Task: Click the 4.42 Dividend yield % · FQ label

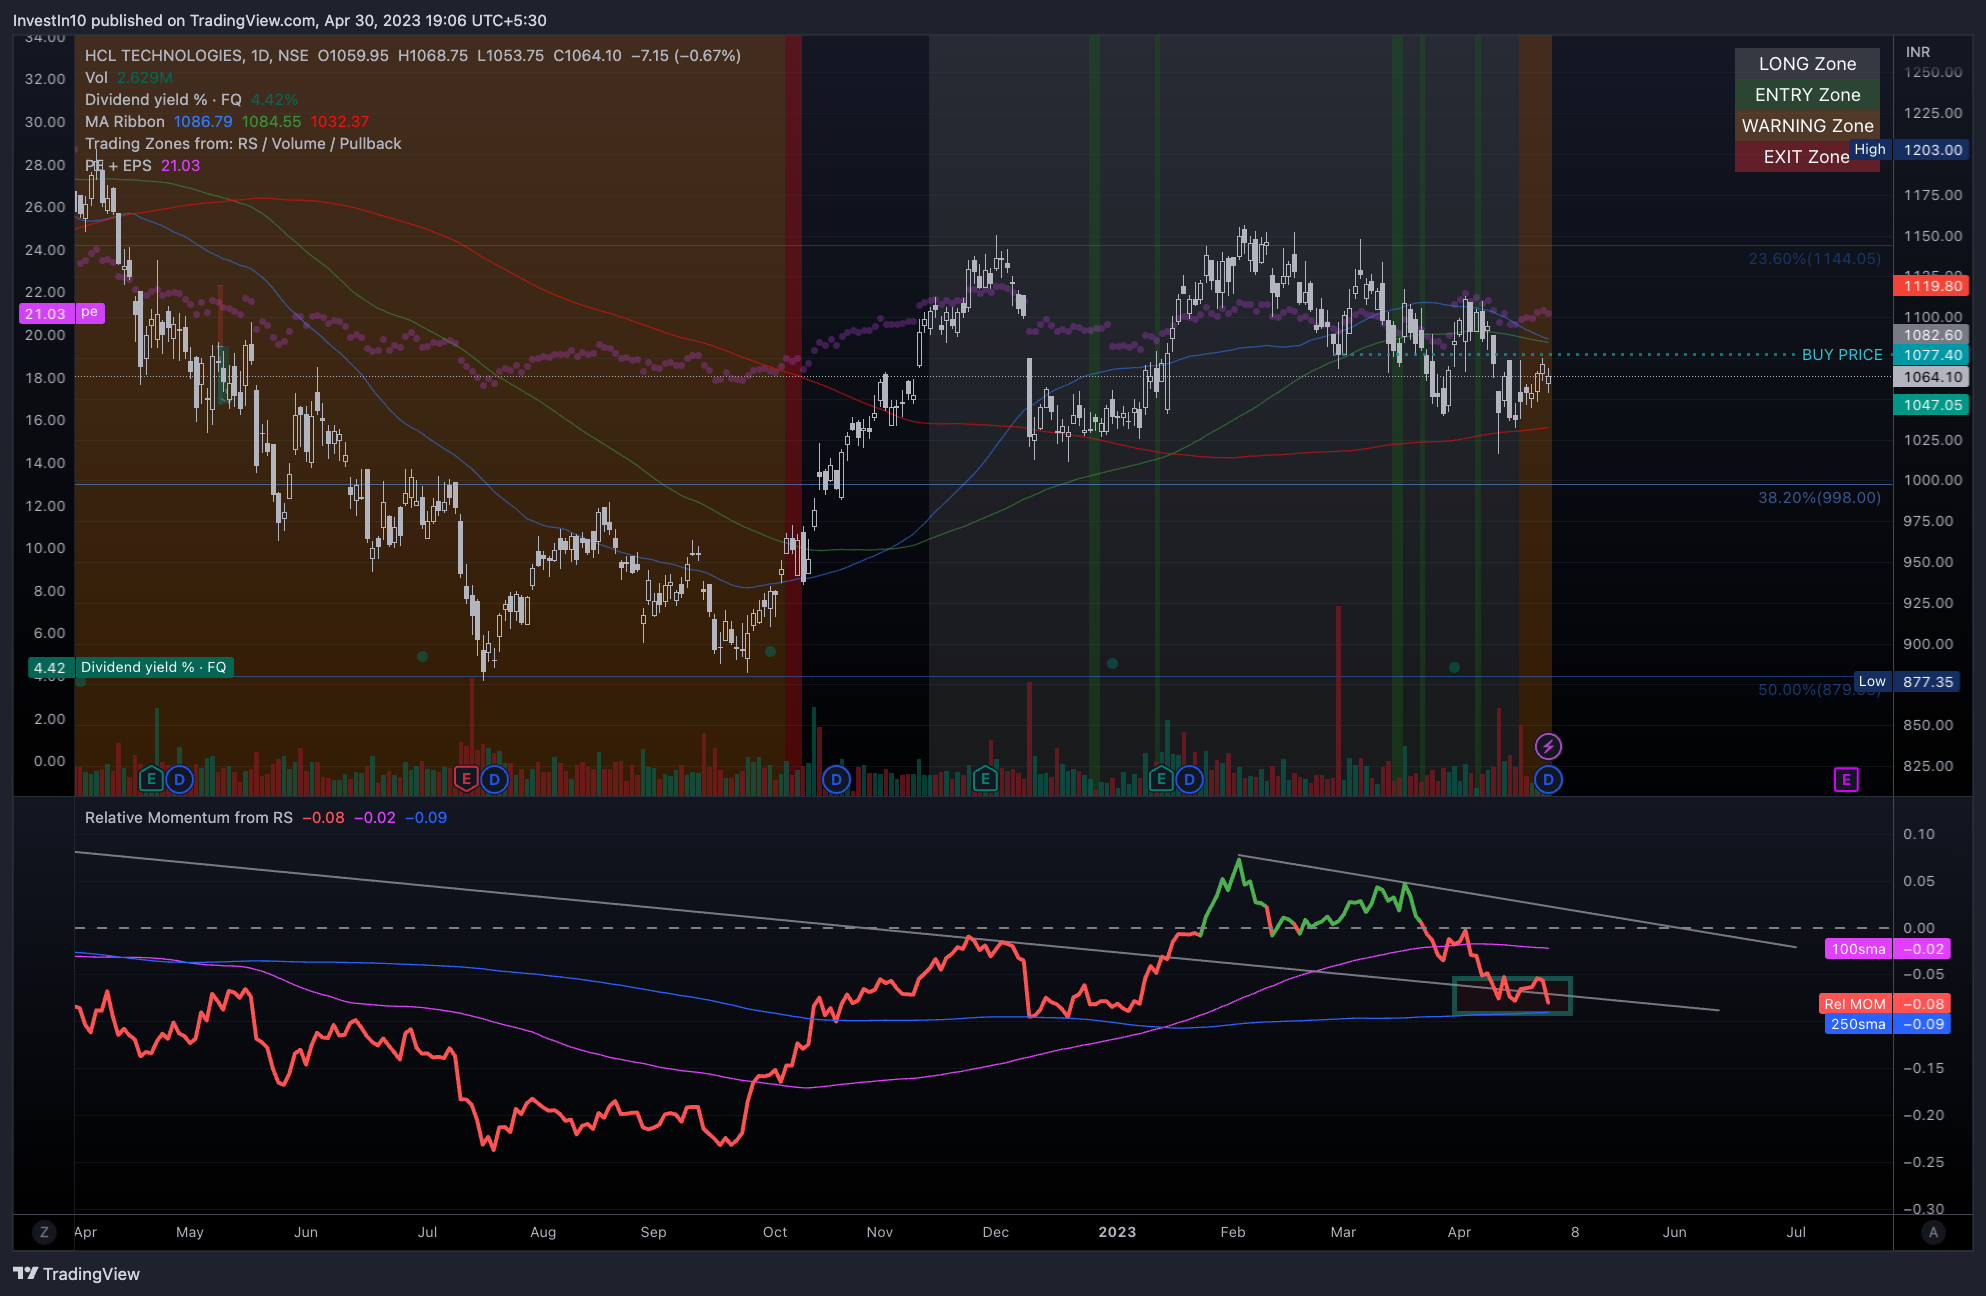Action: [131, 667]
